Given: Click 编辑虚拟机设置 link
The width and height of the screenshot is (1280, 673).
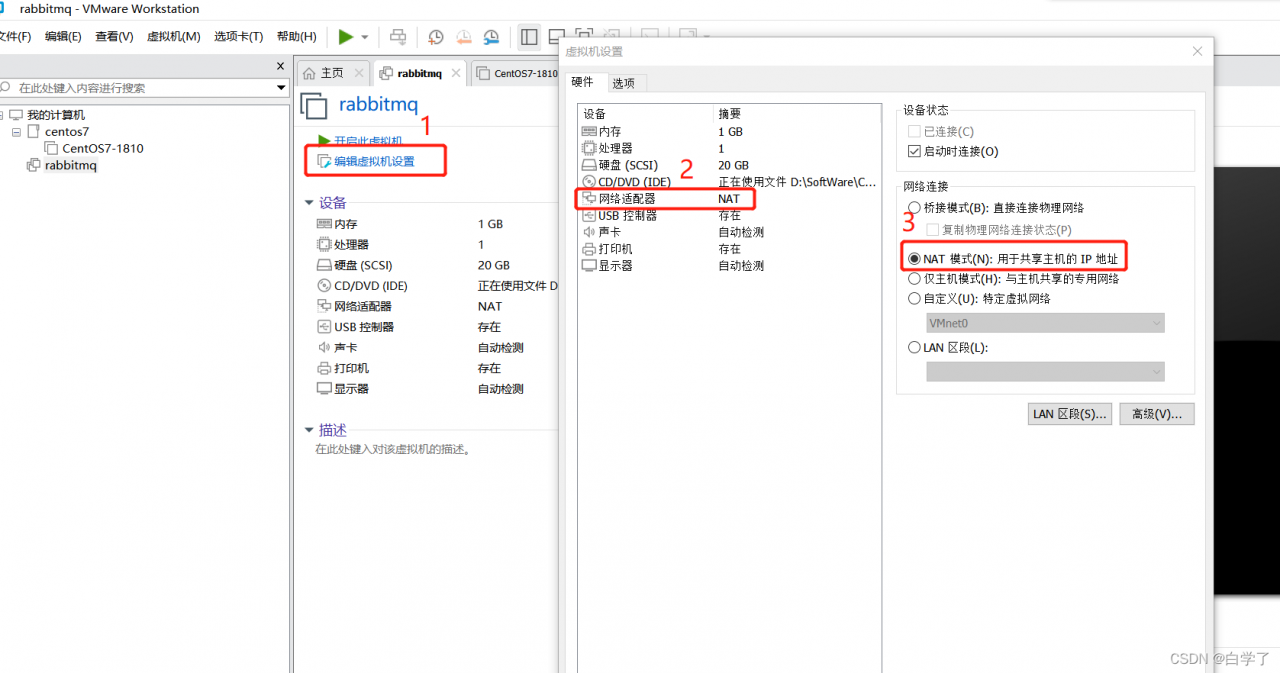Looking at the screenshot, I should click(x=374, y=161).
